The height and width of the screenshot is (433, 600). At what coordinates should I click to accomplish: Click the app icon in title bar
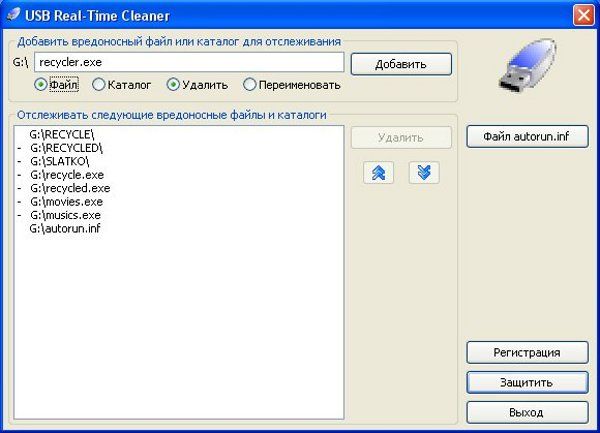[x=13, y=15]
